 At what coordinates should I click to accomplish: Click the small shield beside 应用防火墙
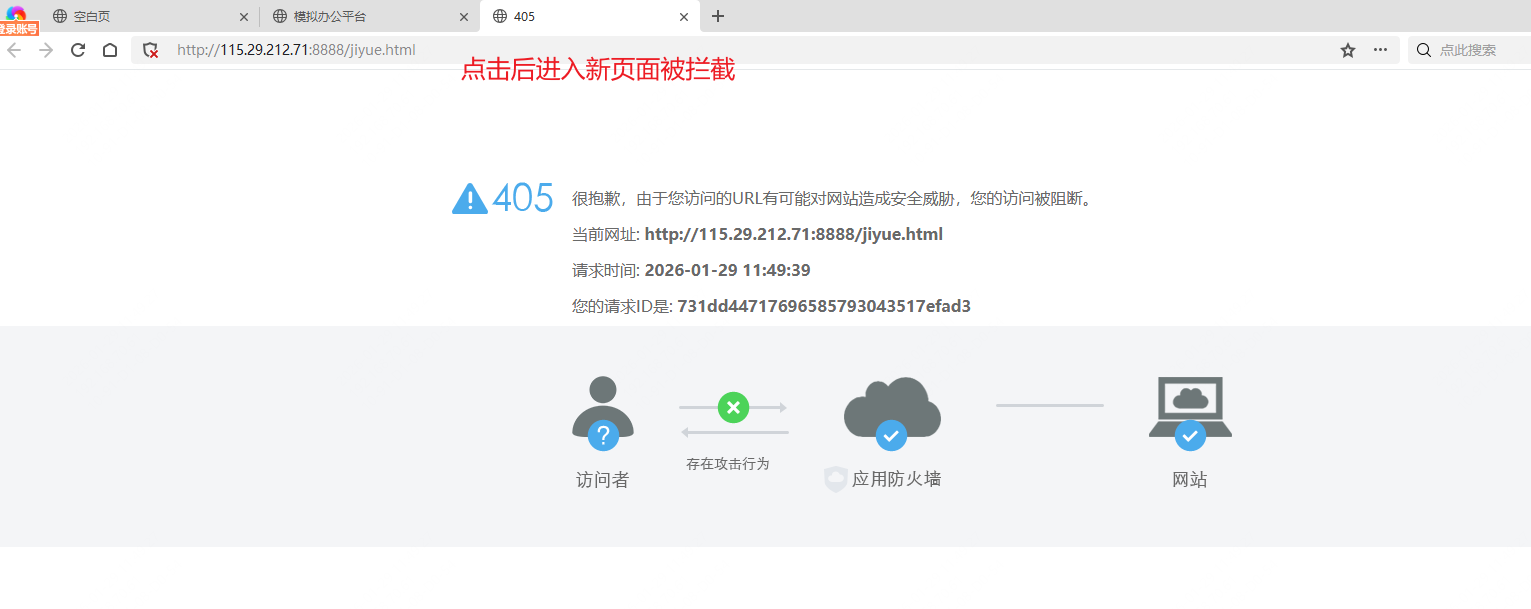pyautogui.click(x=835, y=479)
